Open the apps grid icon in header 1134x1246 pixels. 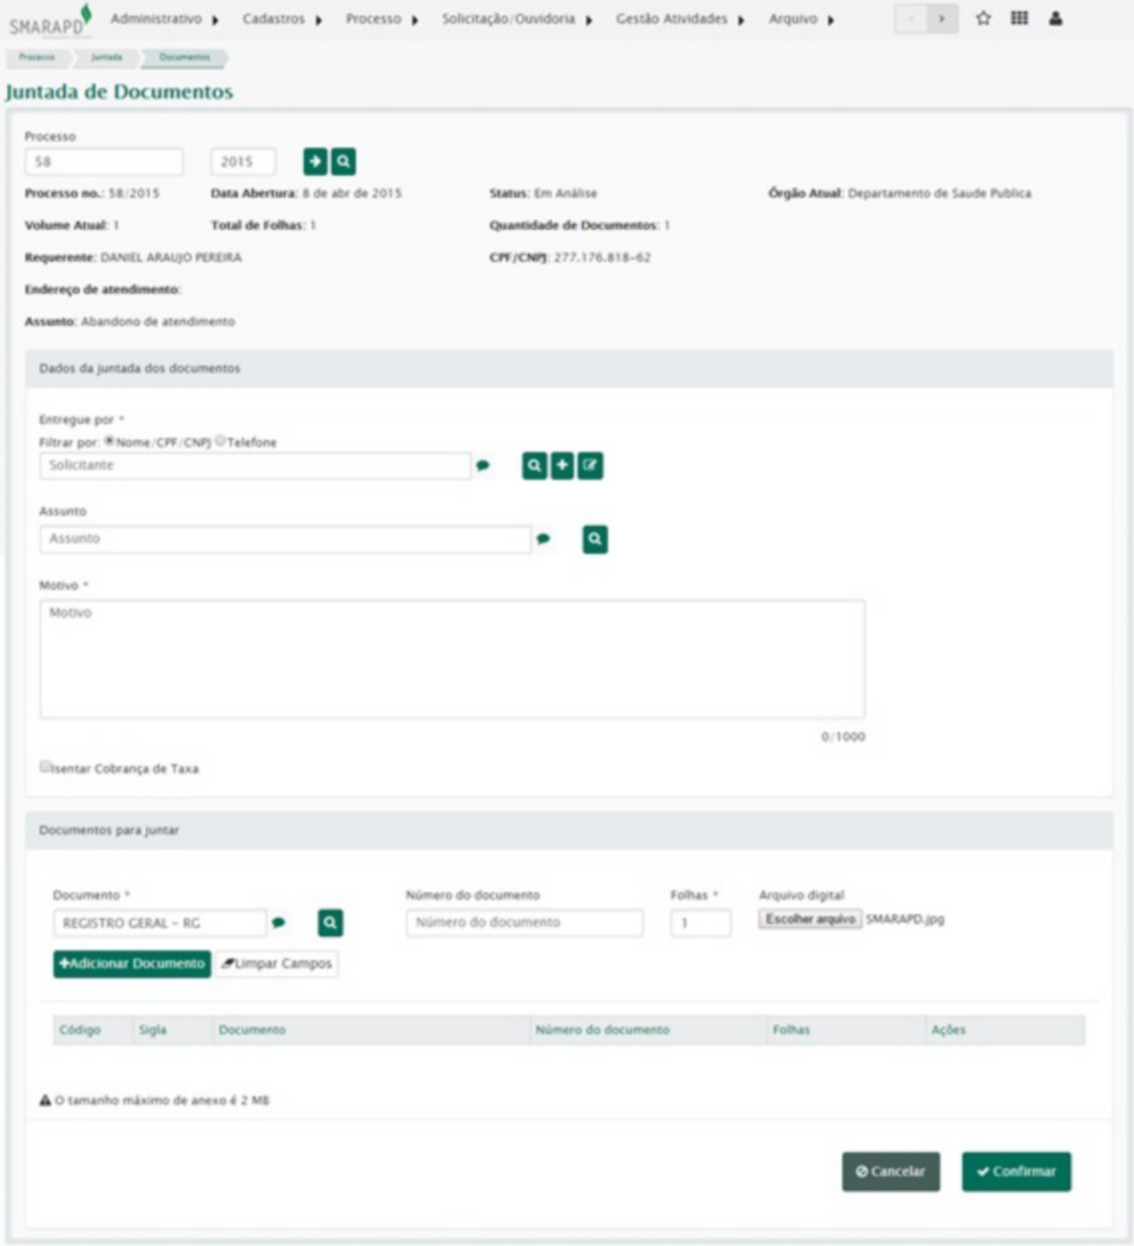click(1019, 18)
